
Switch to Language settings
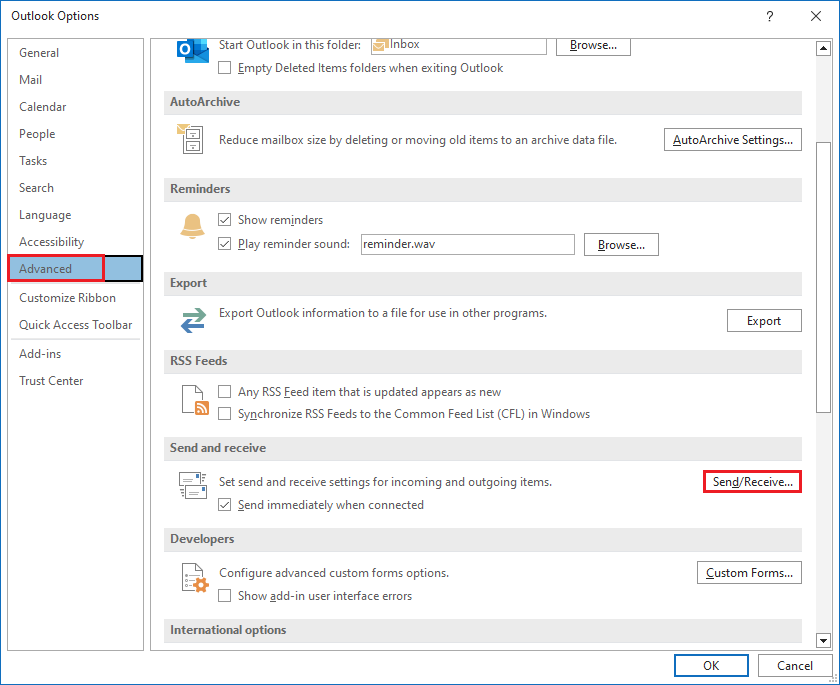pyautogui.click(x=76, y=215)
